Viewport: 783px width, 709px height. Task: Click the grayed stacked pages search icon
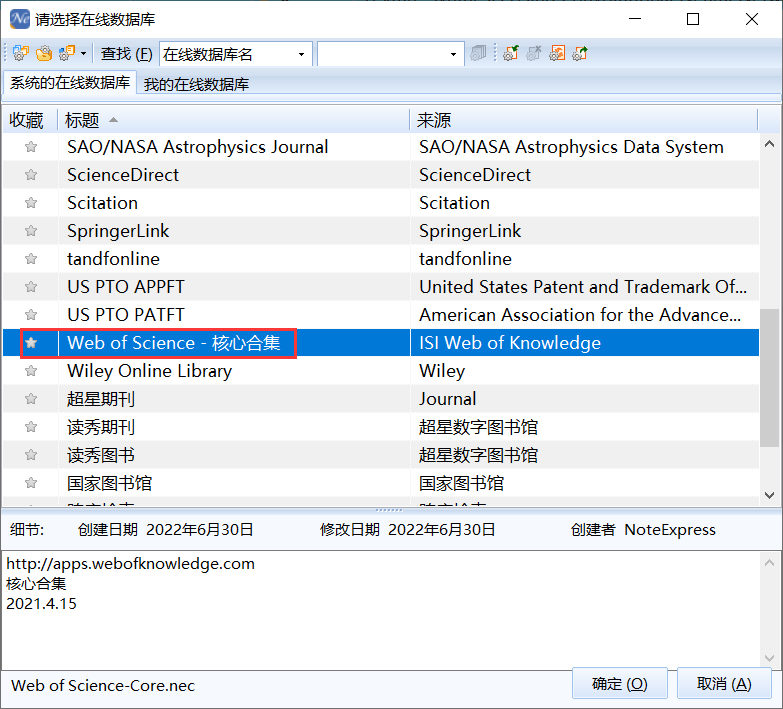[478, 53]
